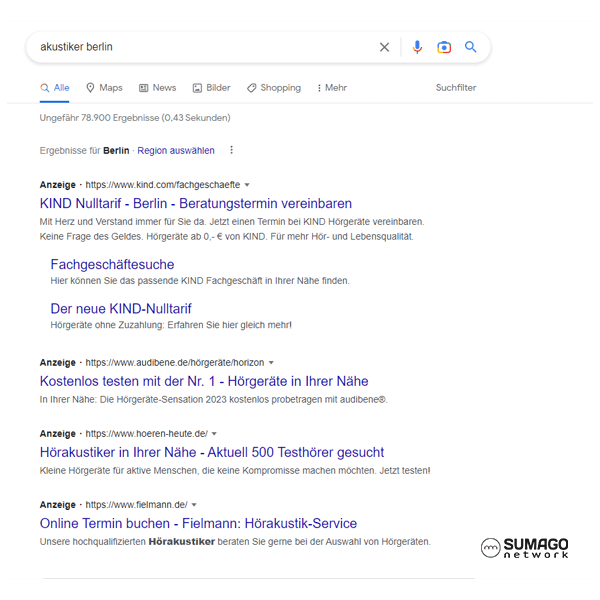This screenshot has height=600, width=600.
Task: Click Kleine Hörgeräte für aktive Menschen text
Action: tap(235, 471)
